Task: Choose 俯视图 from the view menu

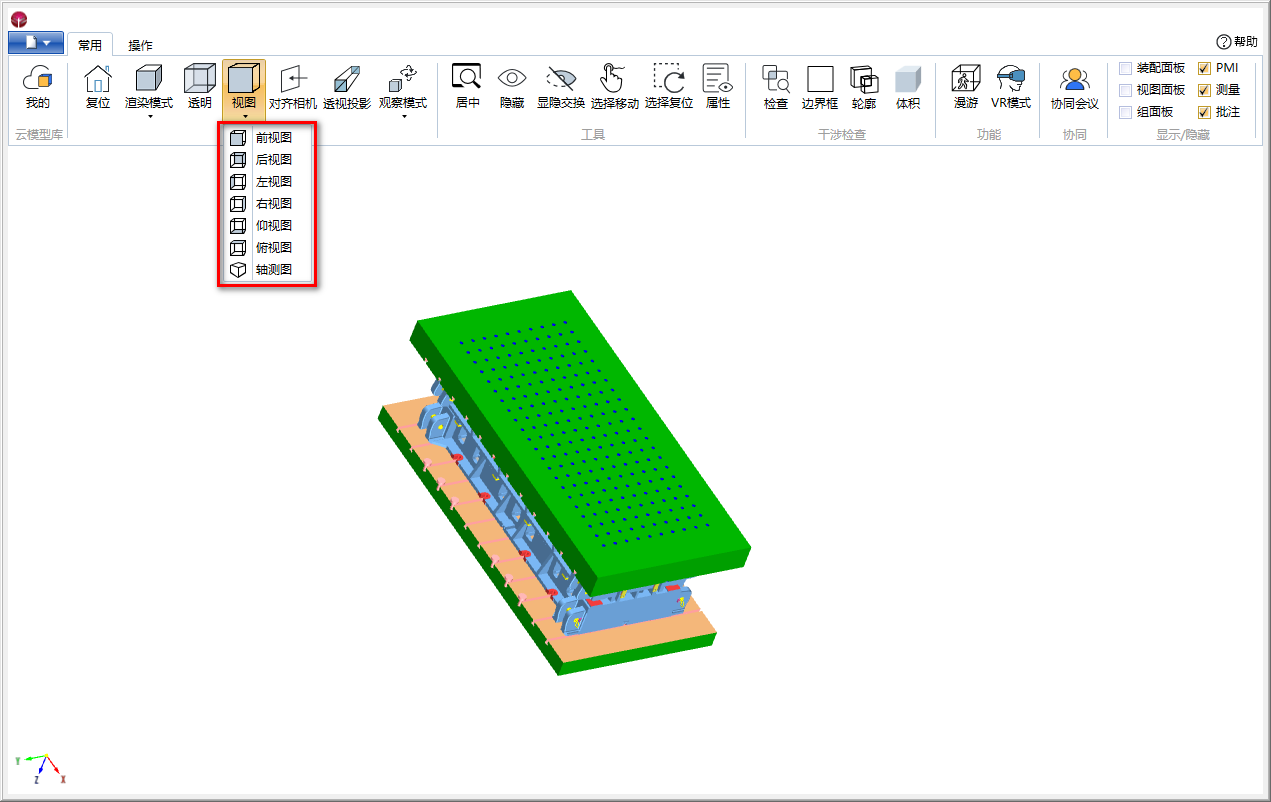Action: pyautogui.click(x=267, y=248)
